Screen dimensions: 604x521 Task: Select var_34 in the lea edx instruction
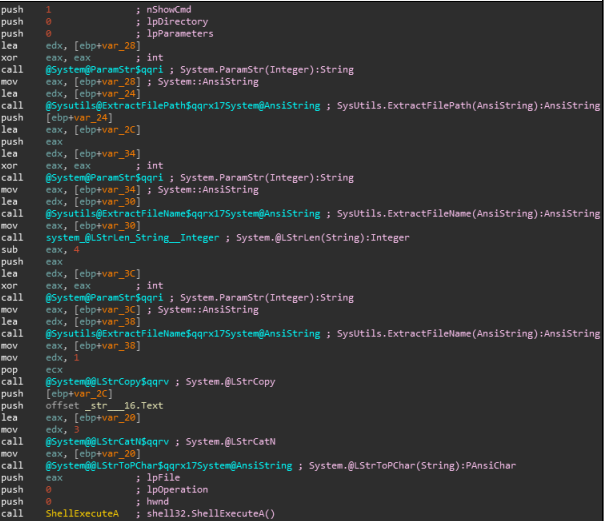point(119,154)
